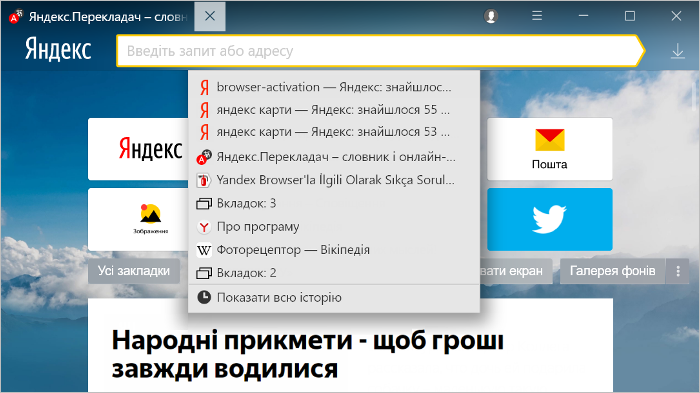The height and width of the screenshot is (393, 700).
Task: Open the browser hamburger menu
Action: pyautogui.click(x=537, y=16)
